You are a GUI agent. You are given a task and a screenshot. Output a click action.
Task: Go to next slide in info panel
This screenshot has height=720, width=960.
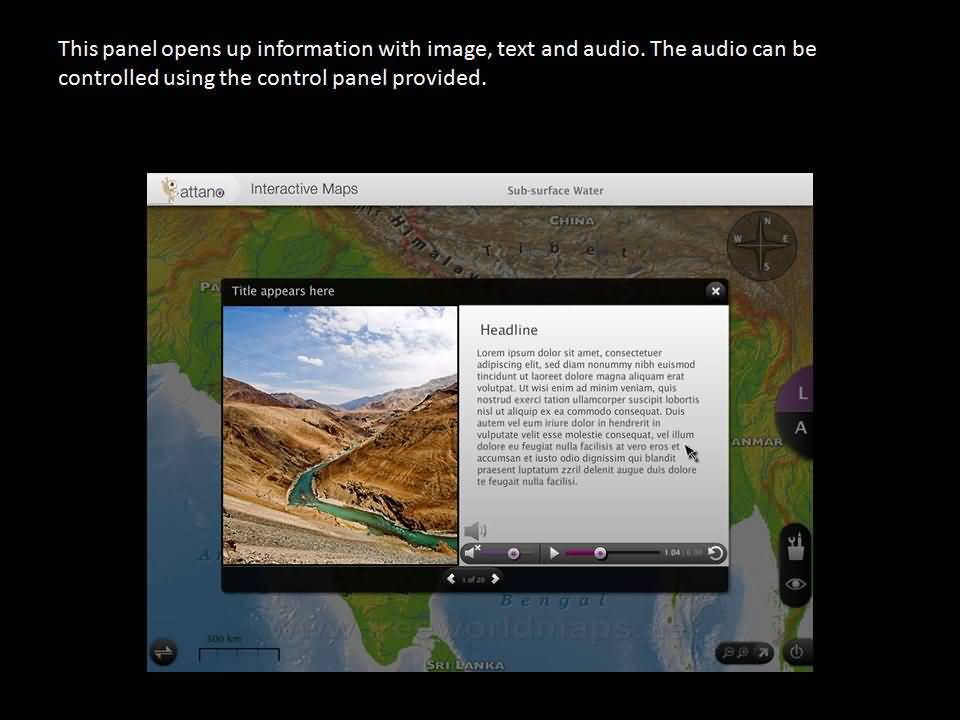[495, 579]
